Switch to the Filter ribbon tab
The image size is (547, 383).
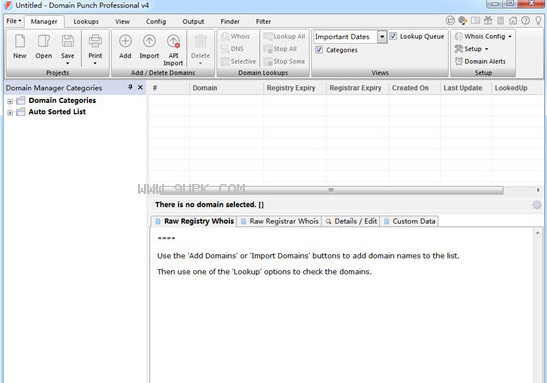(263, 22)
